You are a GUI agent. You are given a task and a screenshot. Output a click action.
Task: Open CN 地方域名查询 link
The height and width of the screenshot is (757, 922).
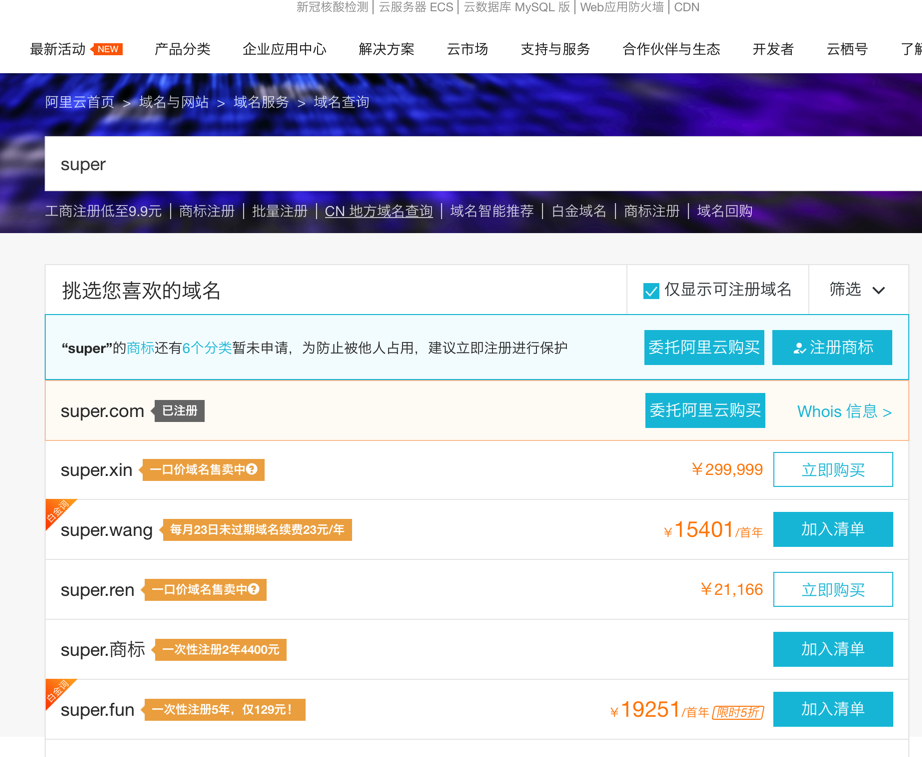379,211
